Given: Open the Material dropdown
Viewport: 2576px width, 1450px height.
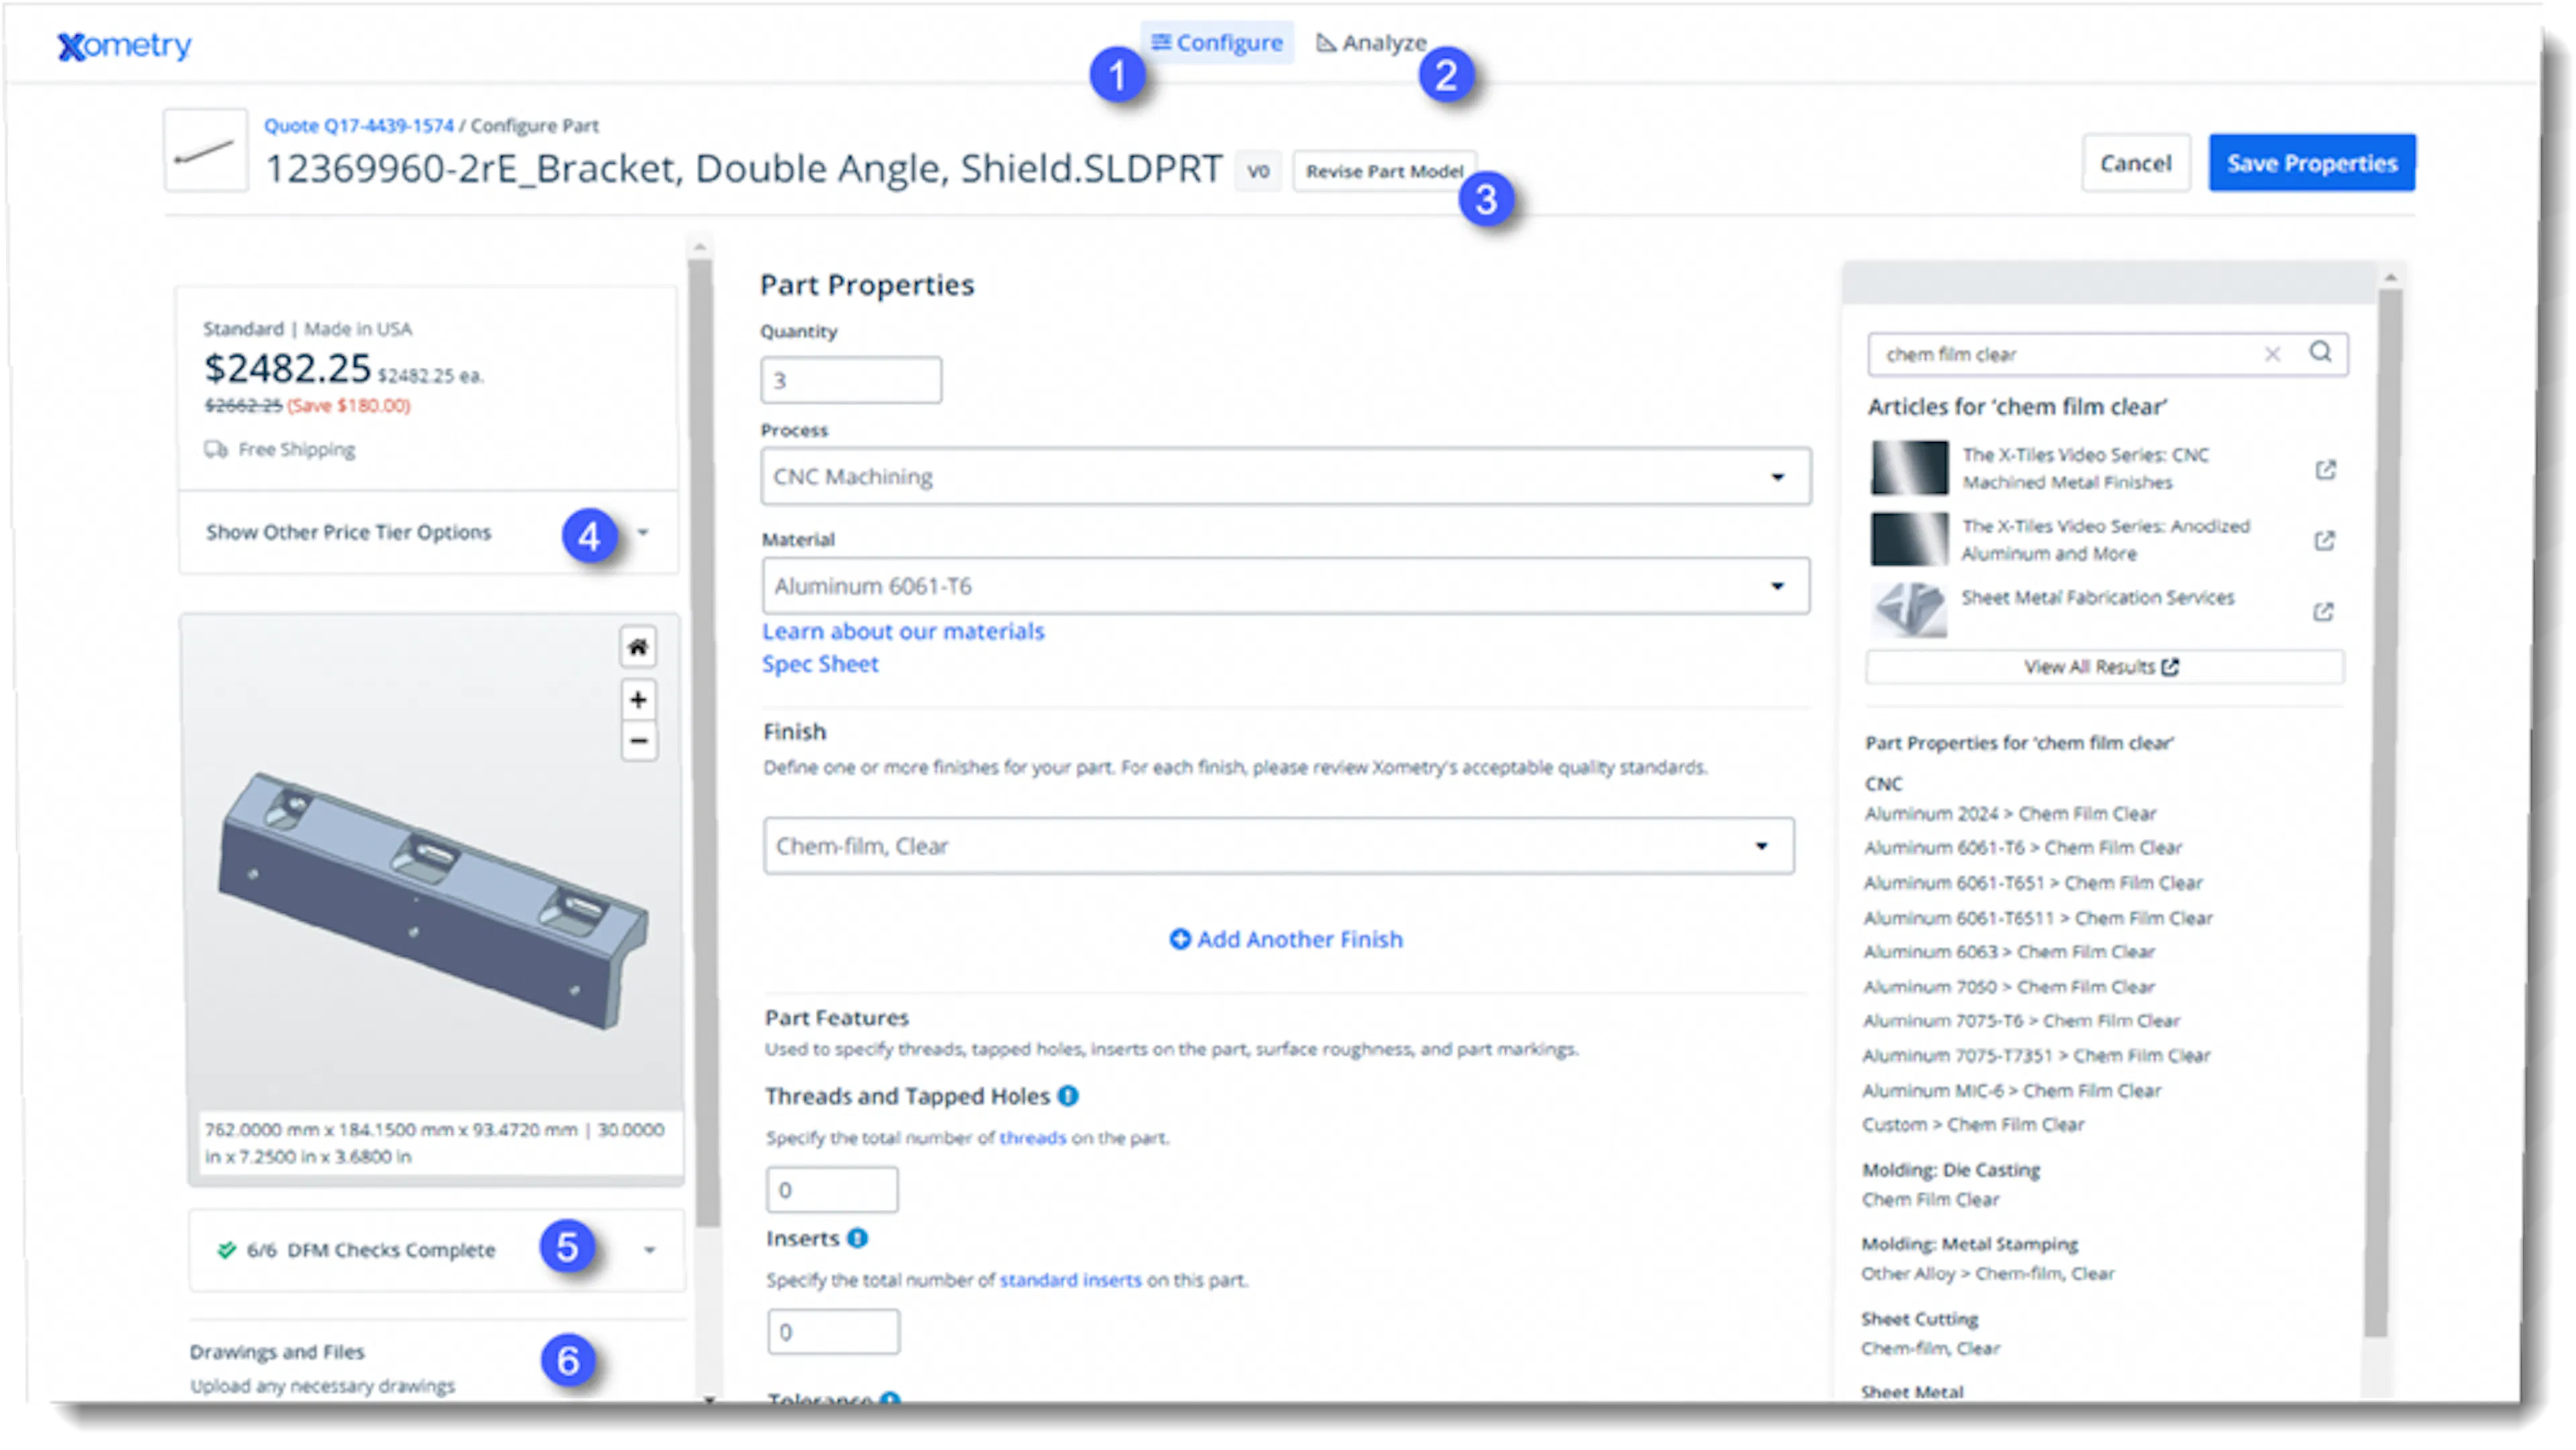Looking at the screenshot, I should pos(1285,586).
